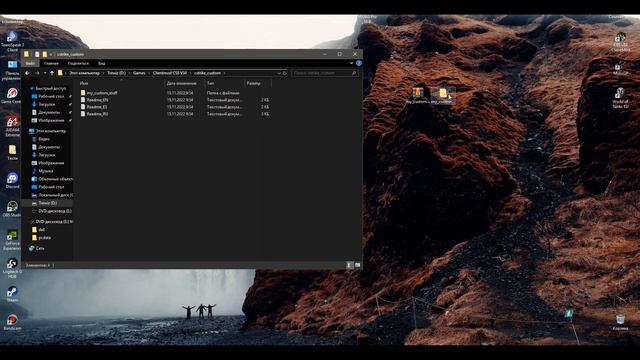The height and width of the screenshot is (360, 640).
Task: Open the OBS Studio desktop icon
Action: (12, 209)
